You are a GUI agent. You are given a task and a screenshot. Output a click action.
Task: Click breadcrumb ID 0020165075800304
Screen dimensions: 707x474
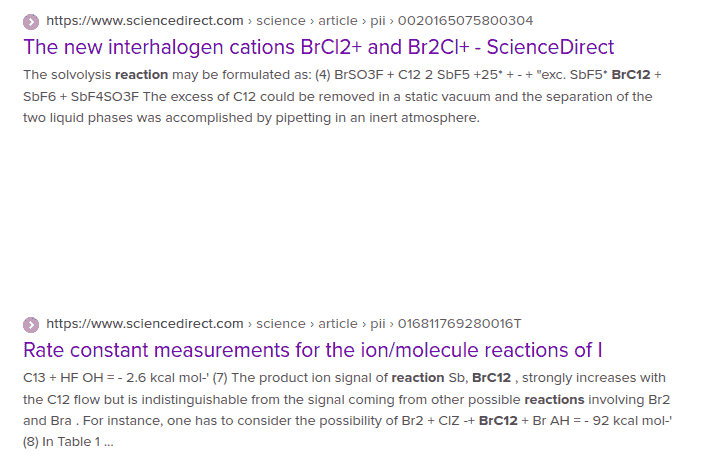pos(466,21)
